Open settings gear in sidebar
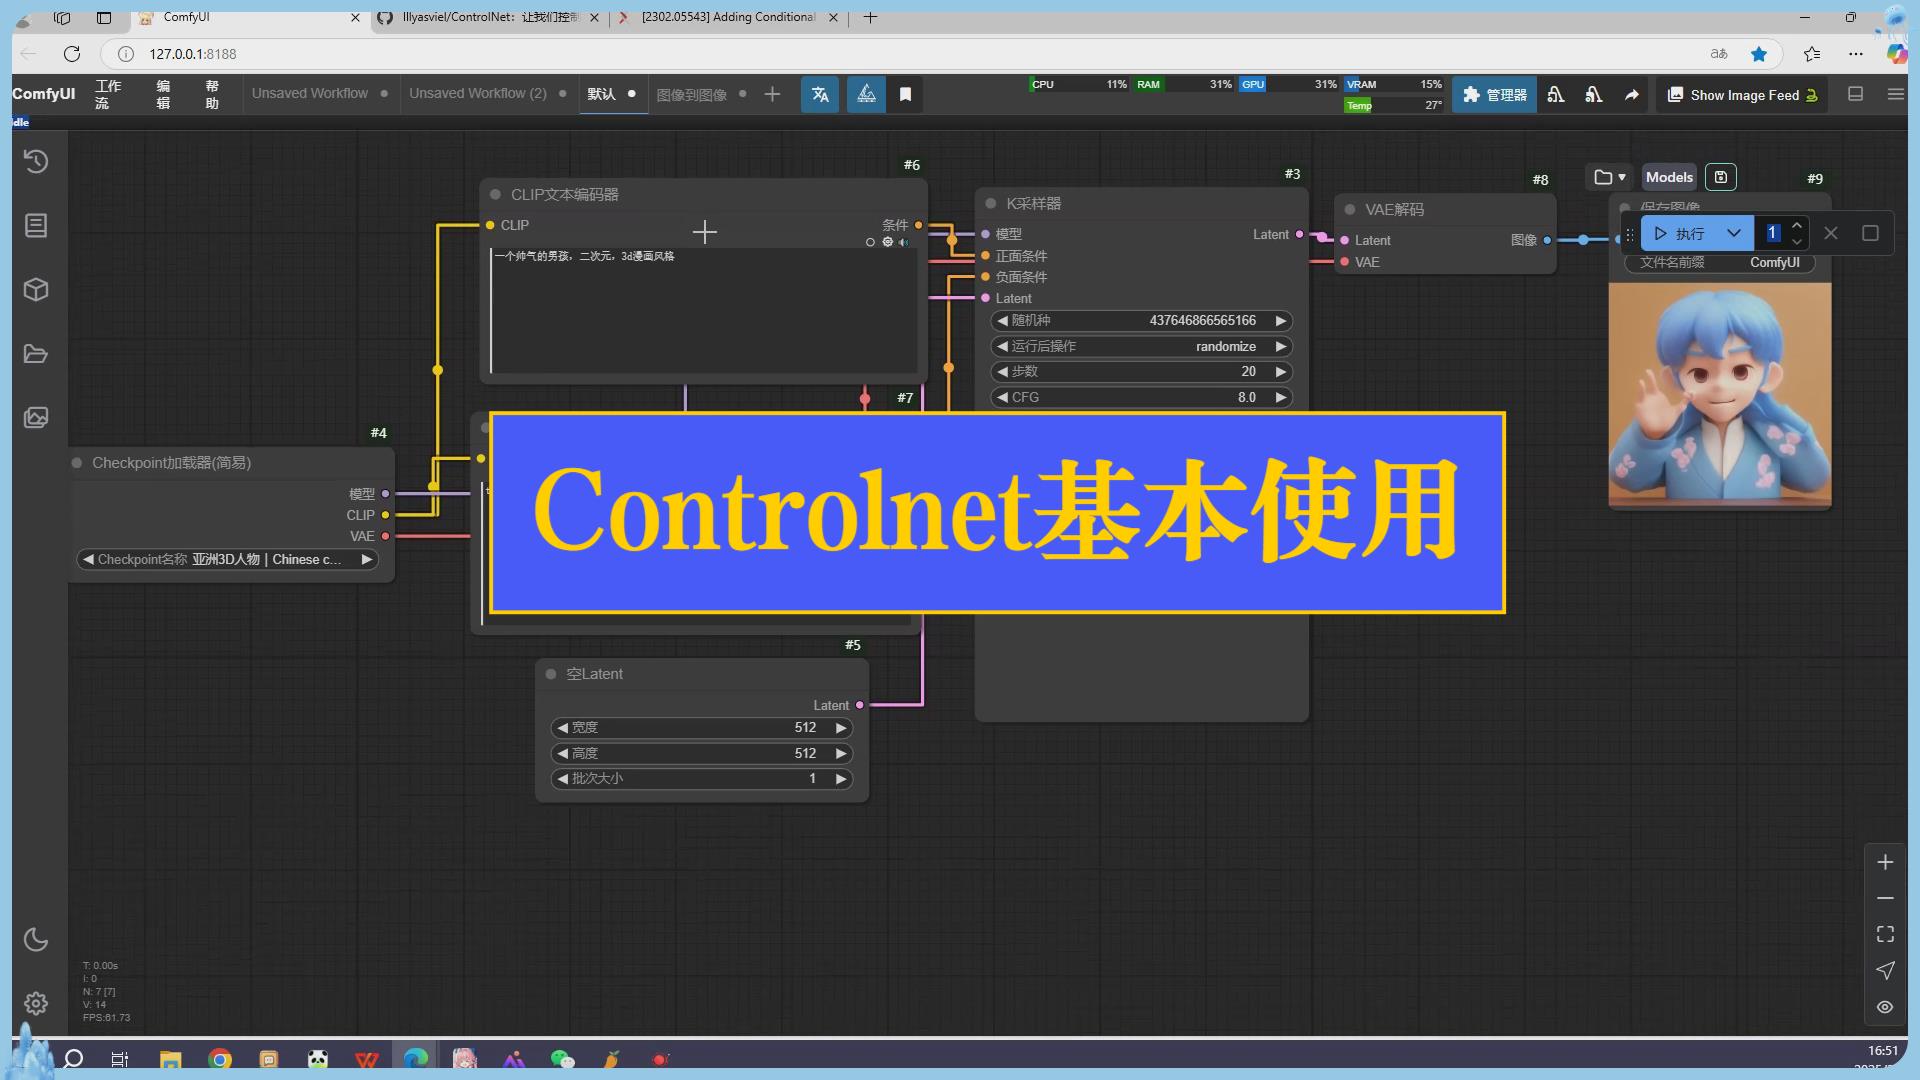The height and width of the screenshot is (1080, 1920). coord(36,1003)
